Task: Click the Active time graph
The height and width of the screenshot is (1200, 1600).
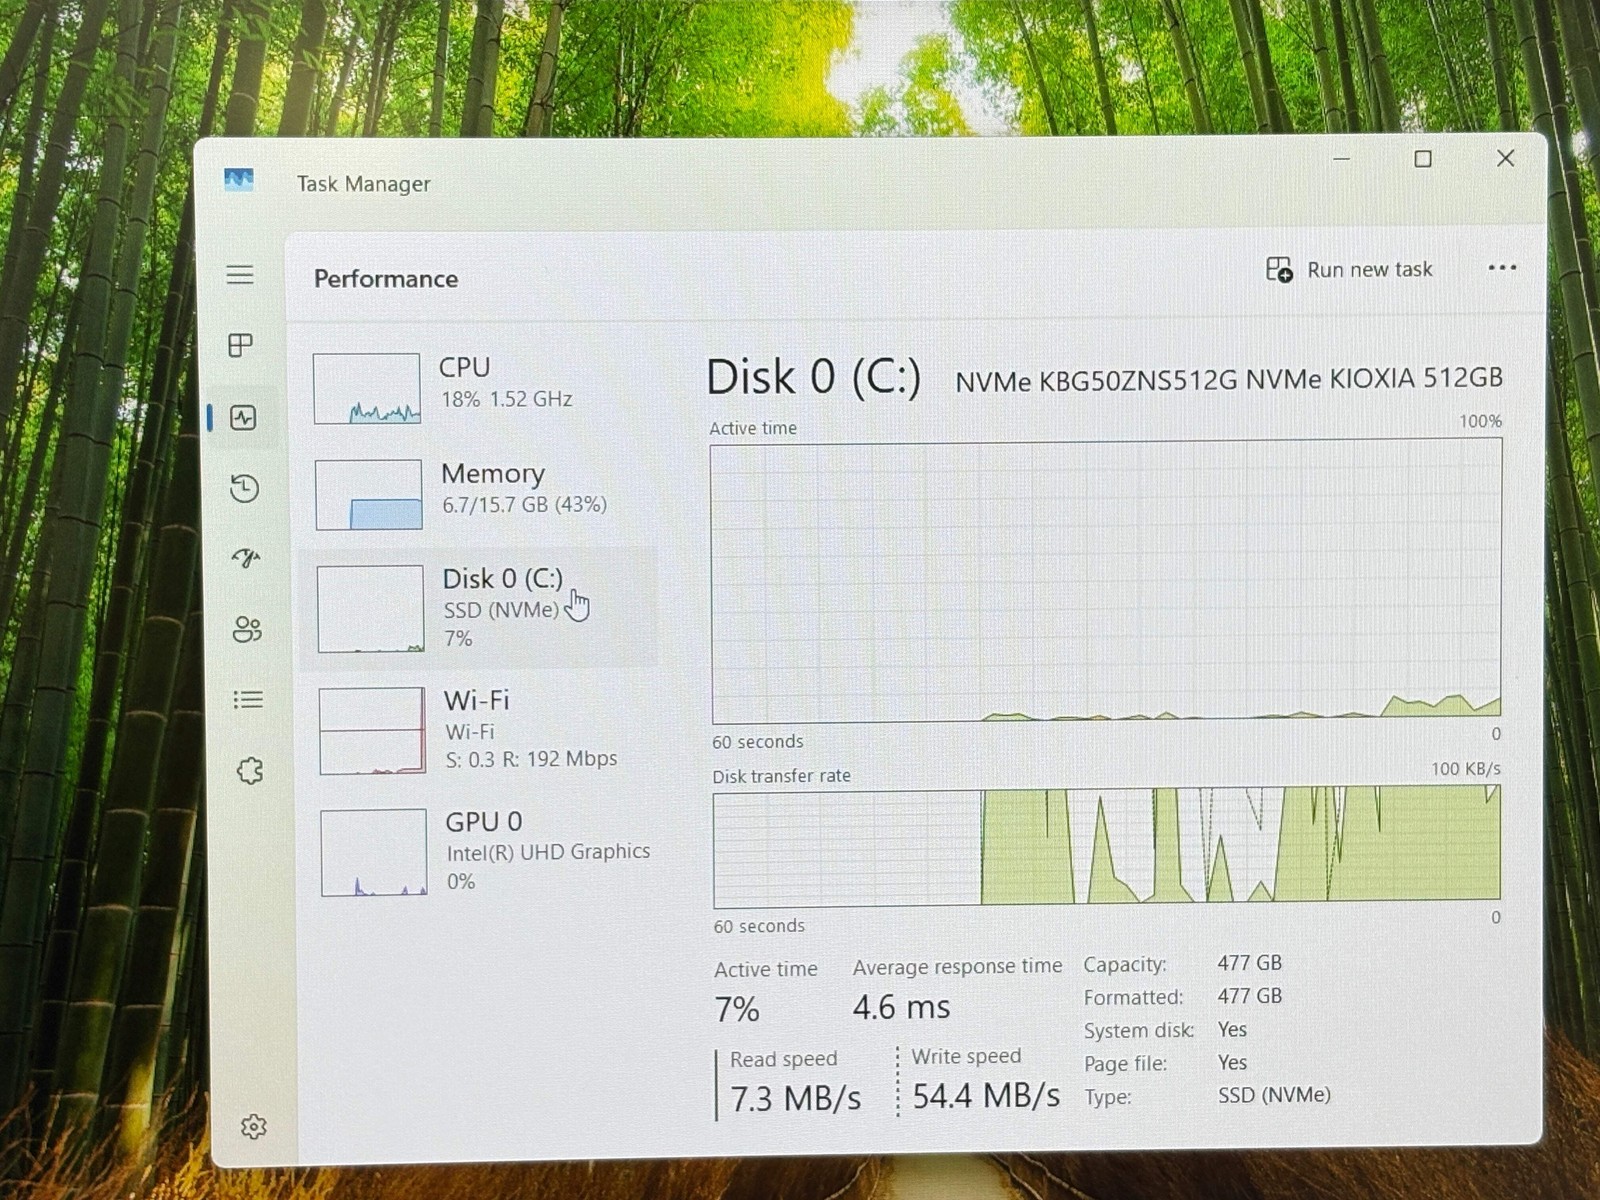Action: click(x=1106, y=583)
